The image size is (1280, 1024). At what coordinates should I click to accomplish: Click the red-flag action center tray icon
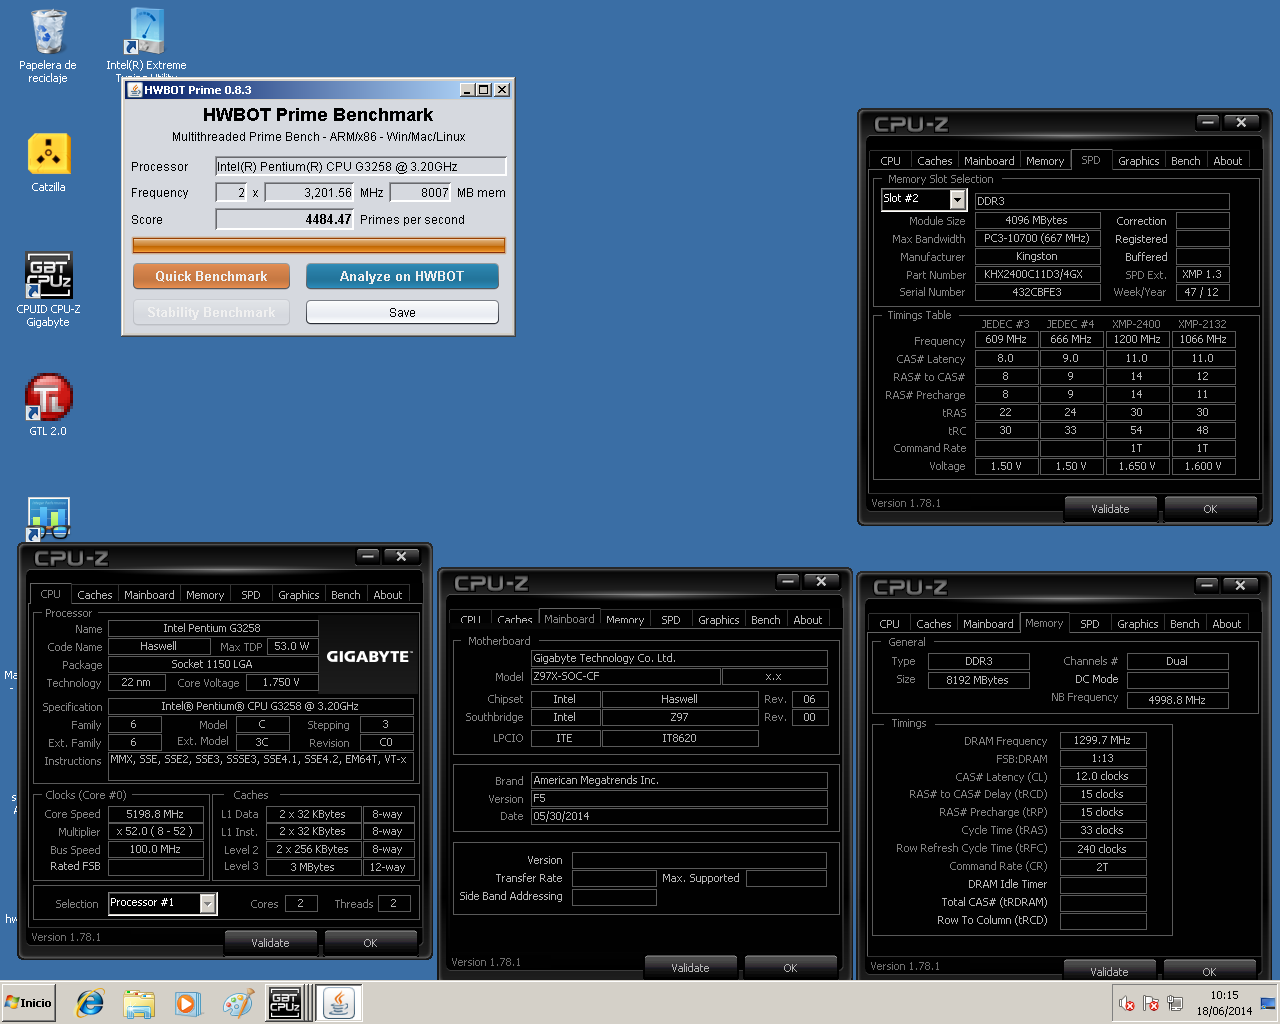[x=1151, y=1003]
